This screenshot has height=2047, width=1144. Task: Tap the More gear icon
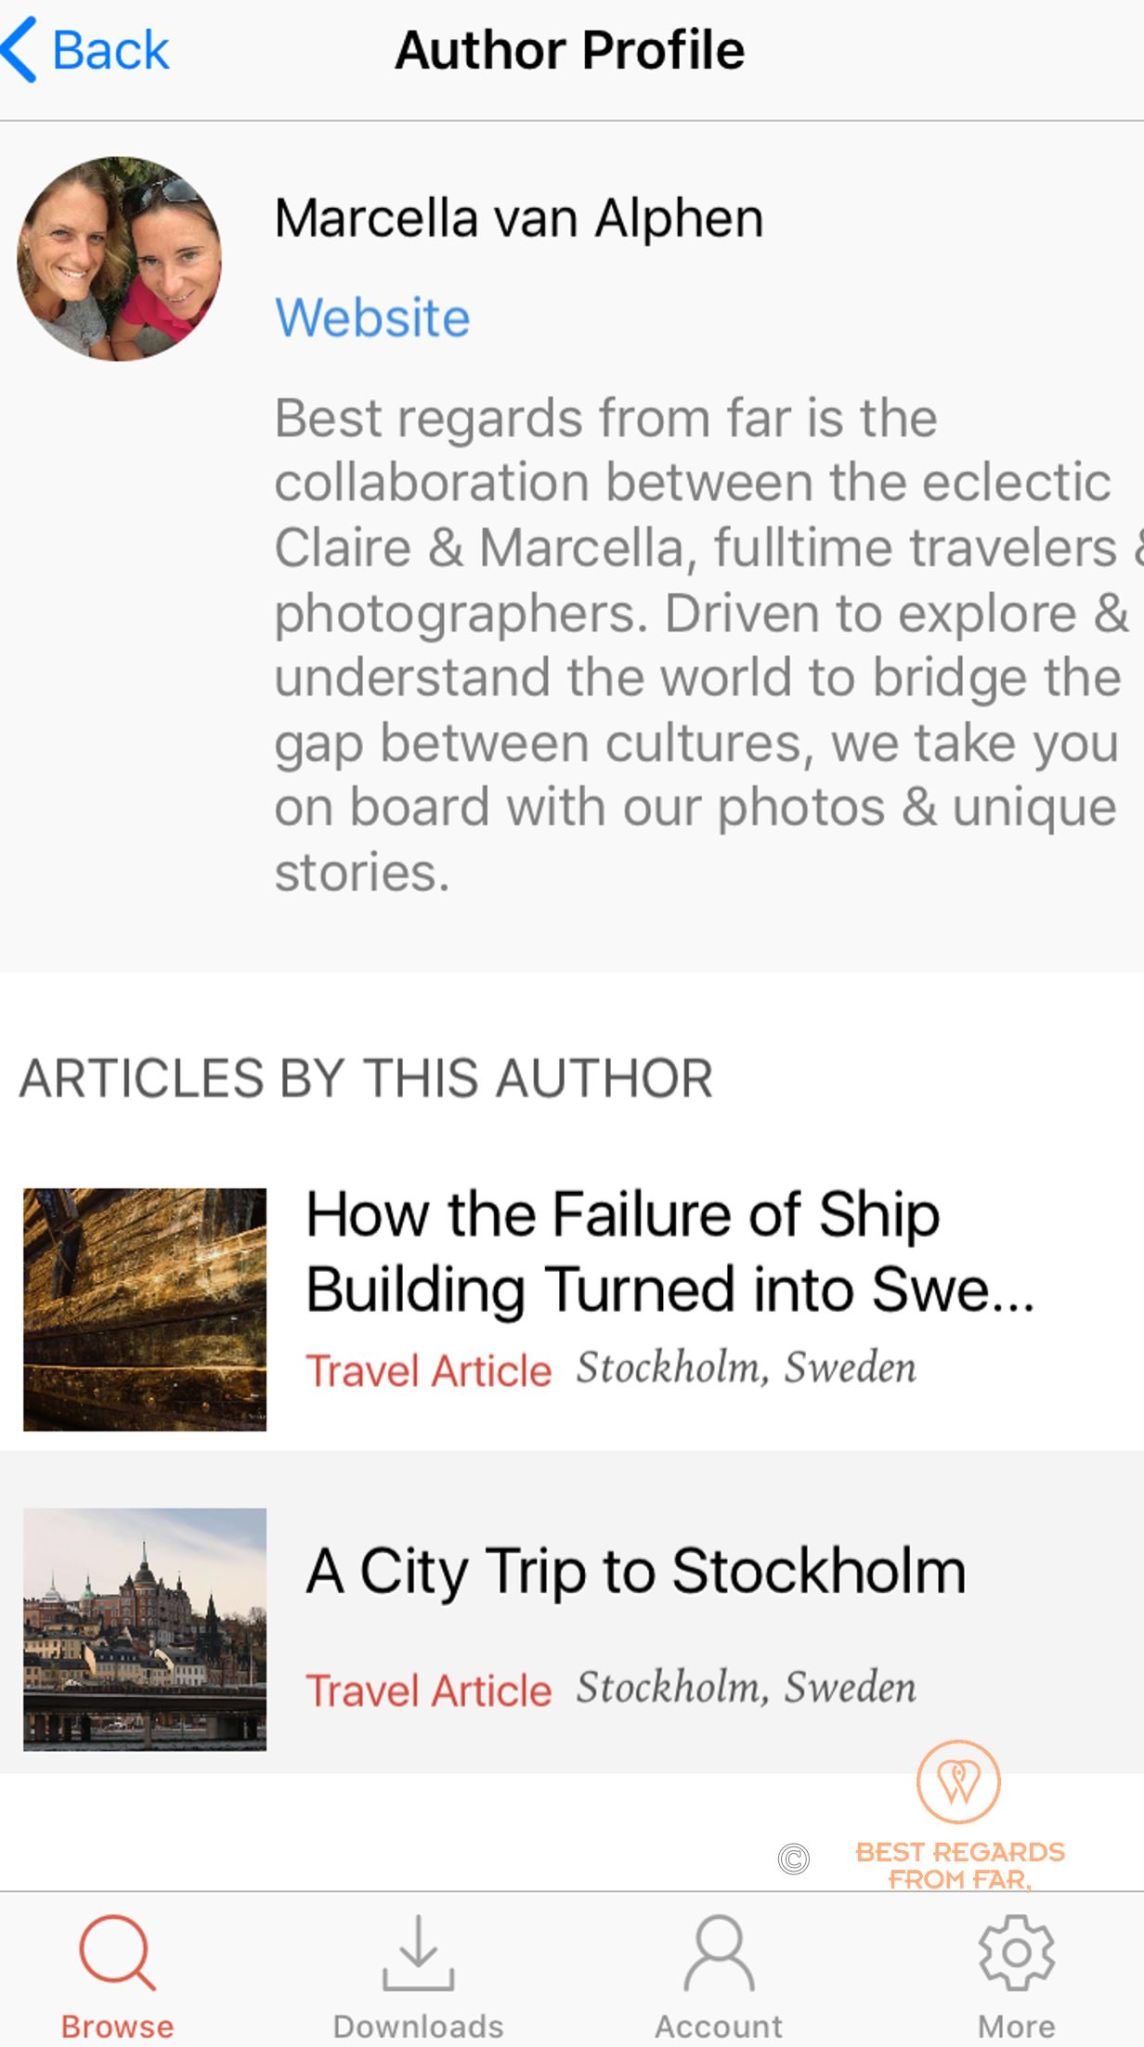1016,1951
